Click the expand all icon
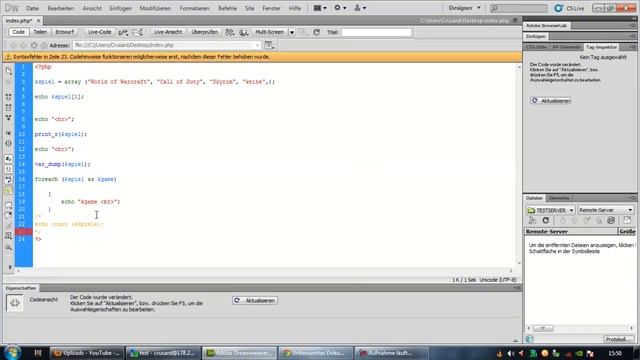This screenshot has width=640, height=360. tap(9, 118)
